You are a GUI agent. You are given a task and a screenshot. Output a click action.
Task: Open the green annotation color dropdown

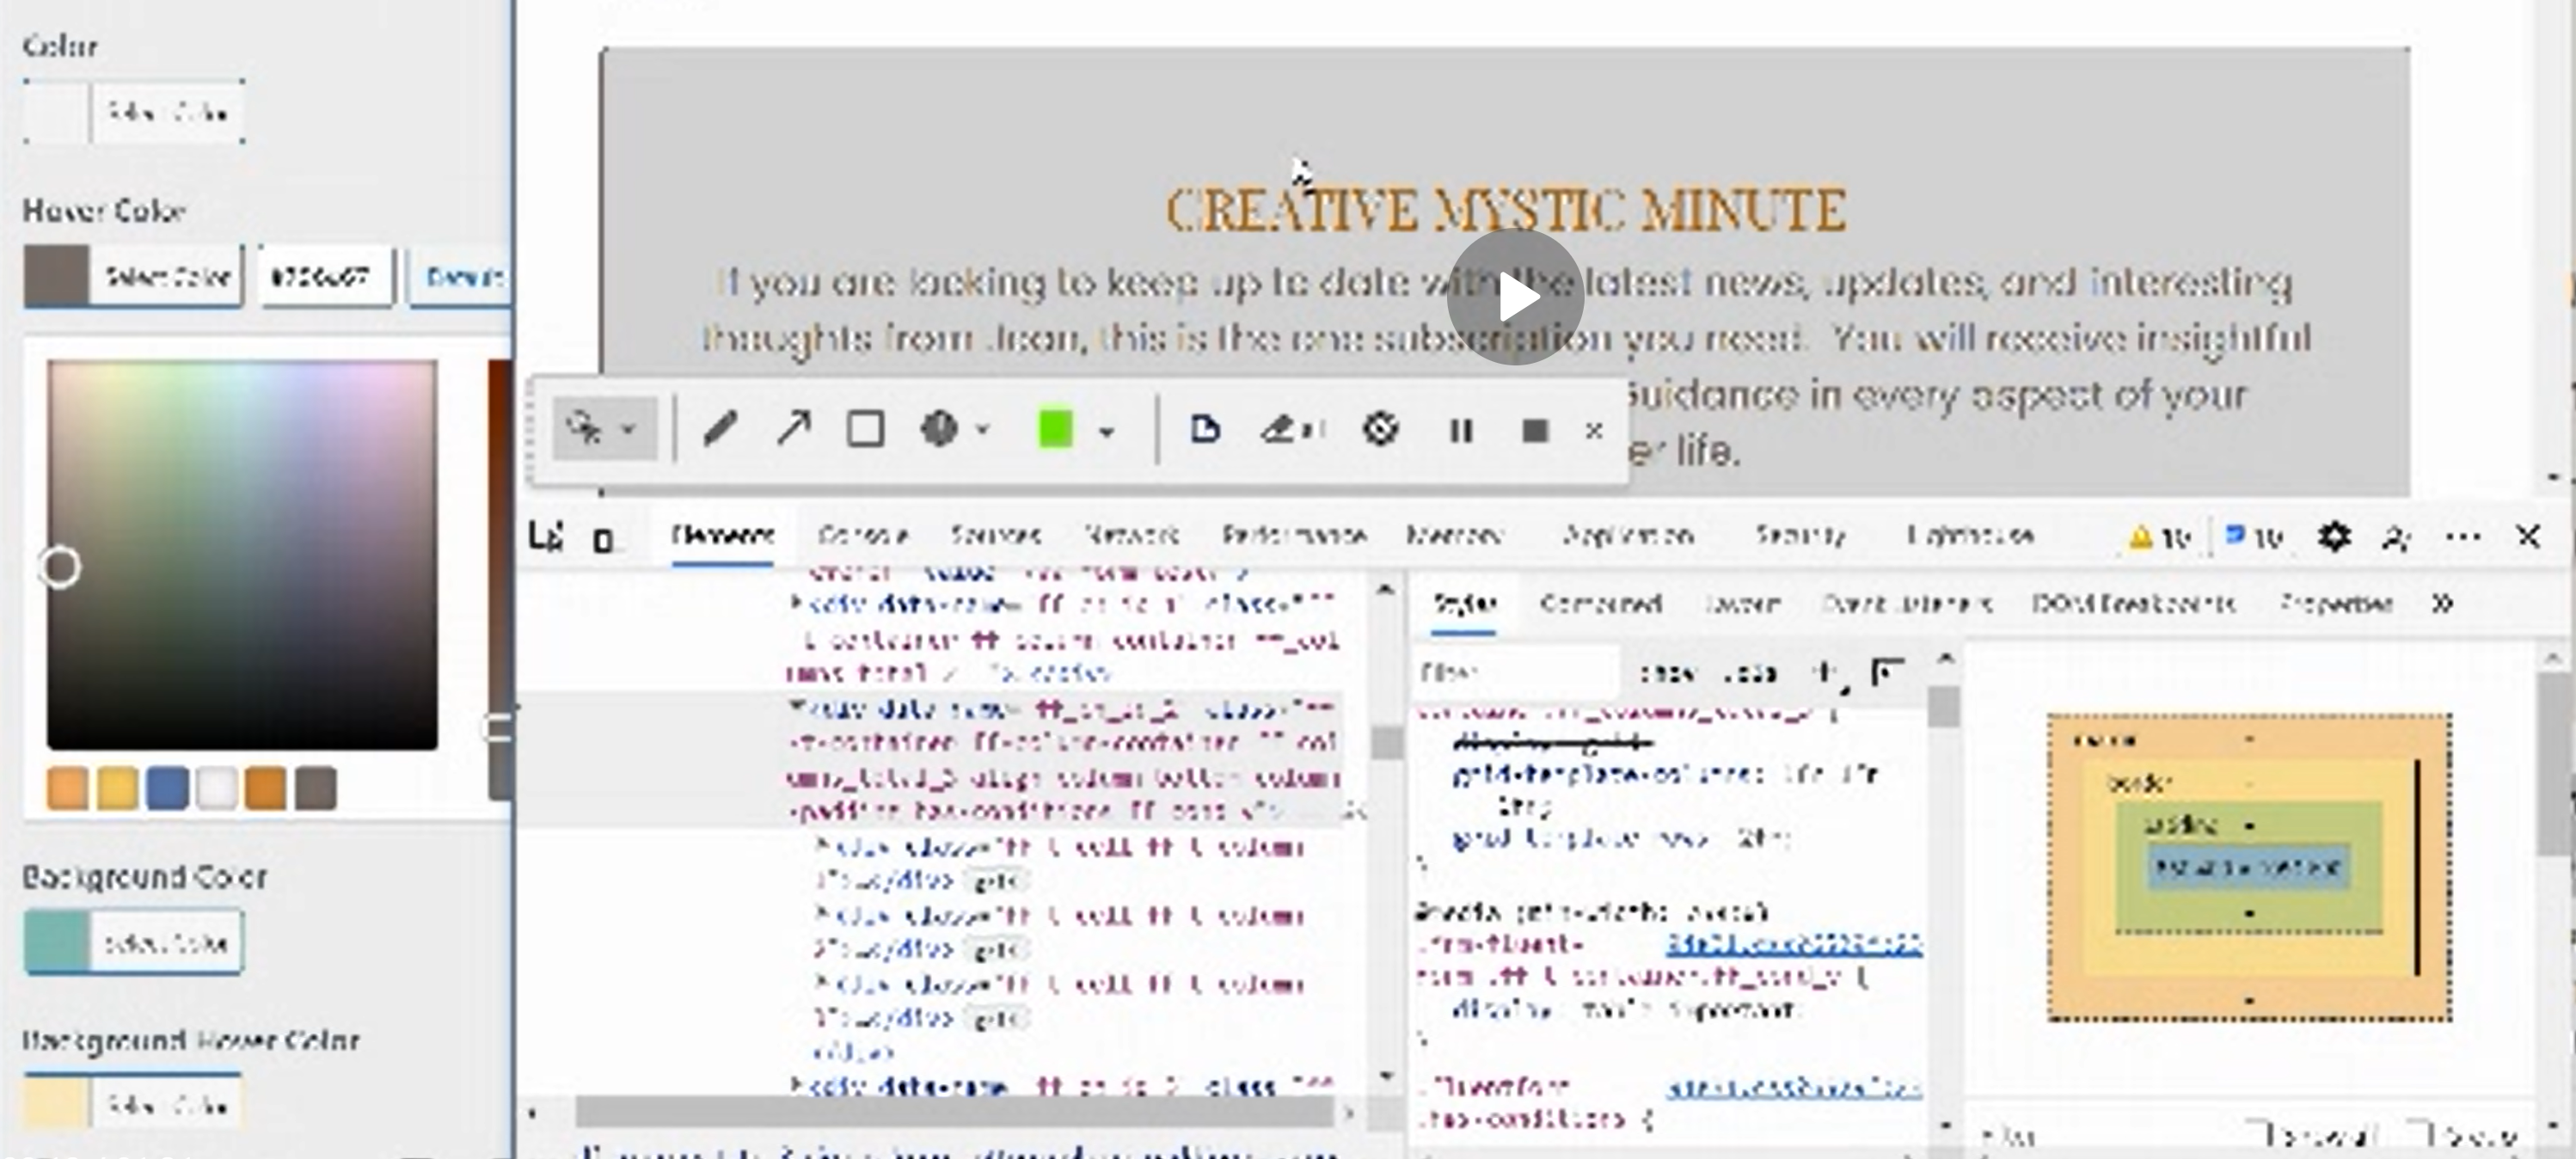click(1107, 432)
